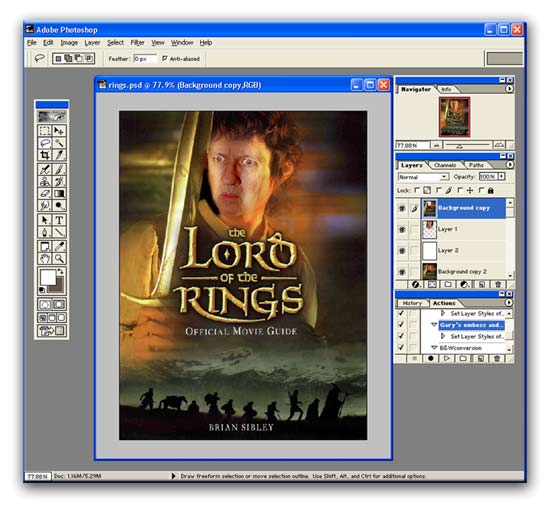Hide Layer 1 using its eye icon
The image size is (550, 506).
(x=402, y=230)
